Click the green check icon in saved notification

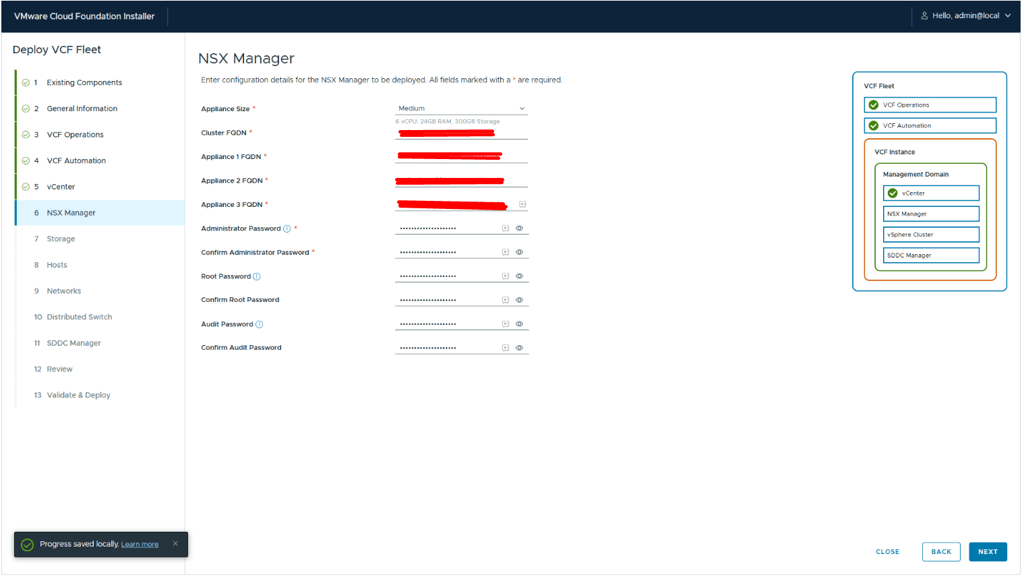[x=27, y=546]
